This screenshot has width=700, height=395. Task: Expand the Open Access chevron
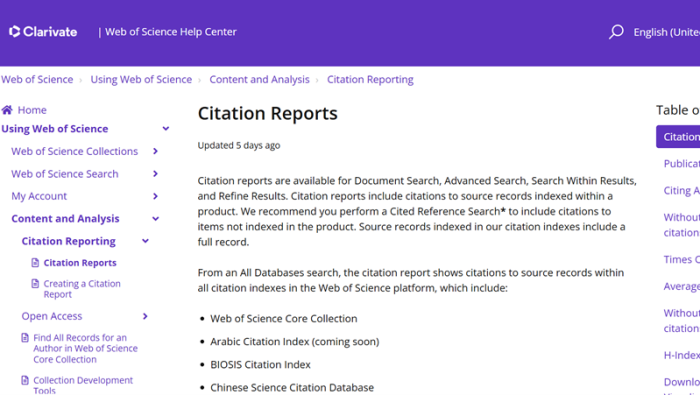[145, 316]
